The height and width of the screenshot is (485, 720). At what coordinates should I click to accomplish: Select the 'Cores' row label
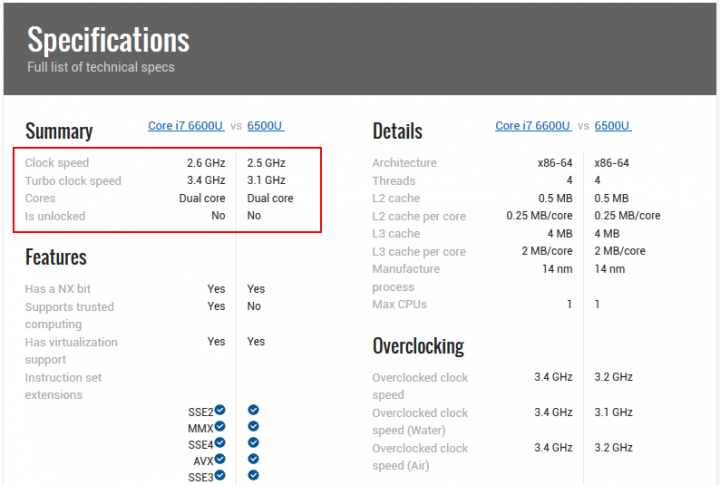click(x=40, y=198)
